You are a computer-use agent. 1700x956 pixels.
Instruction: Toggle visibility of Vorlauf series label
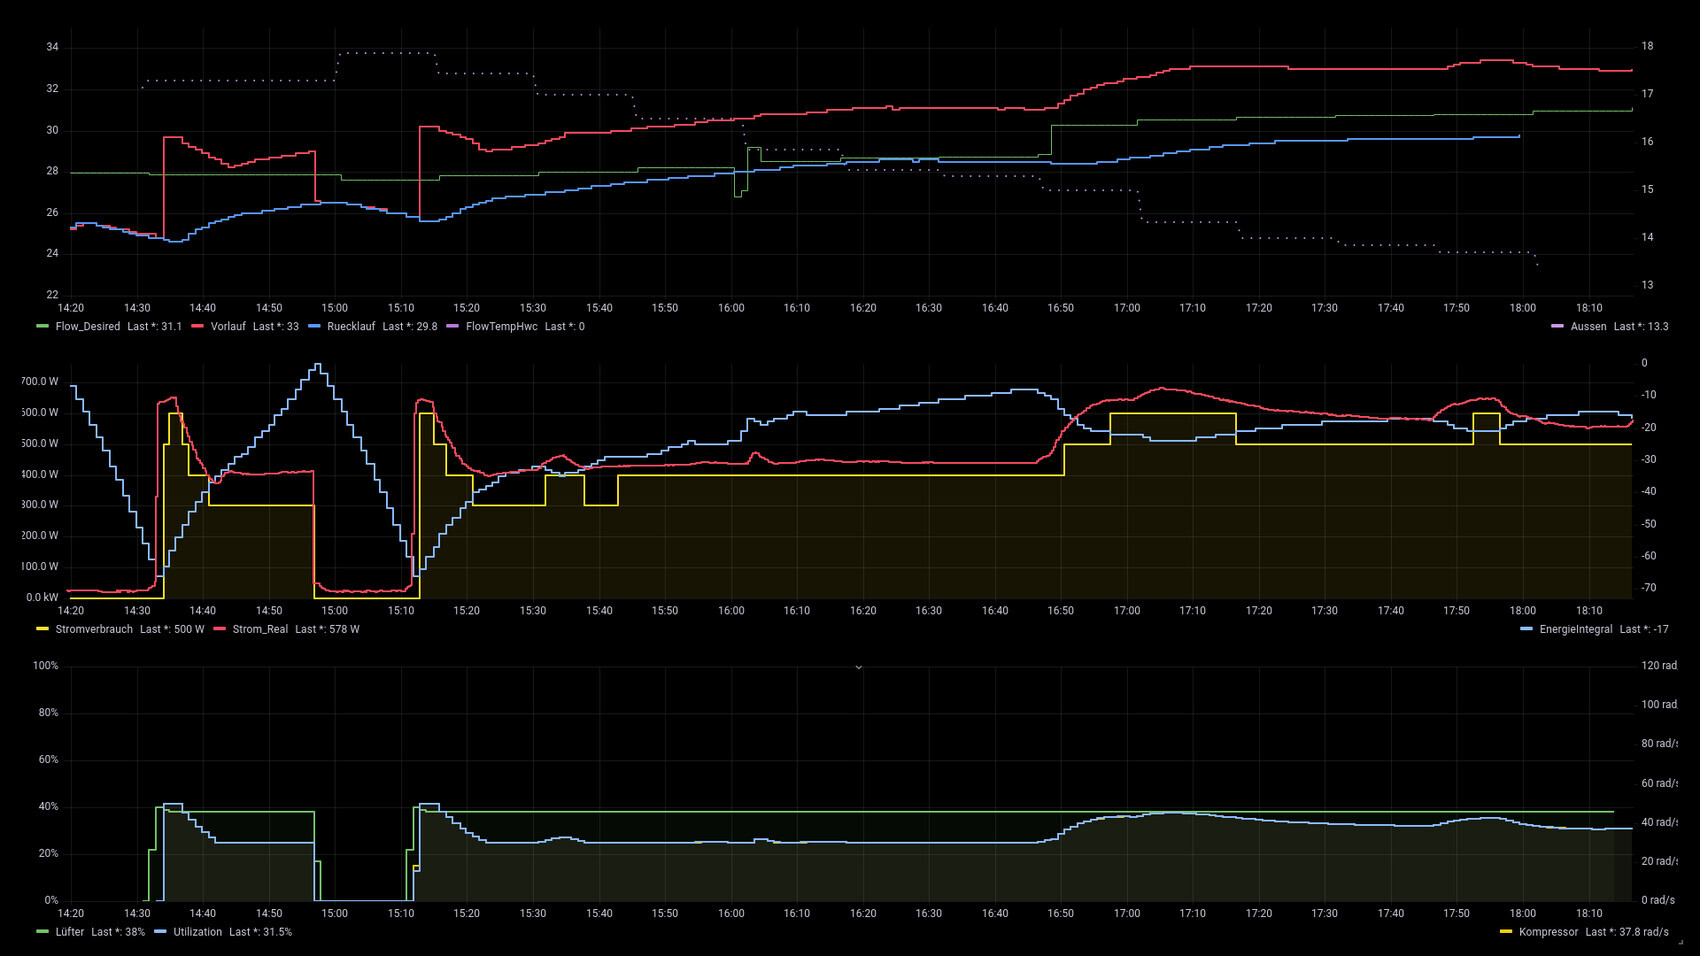coord(228,327)
